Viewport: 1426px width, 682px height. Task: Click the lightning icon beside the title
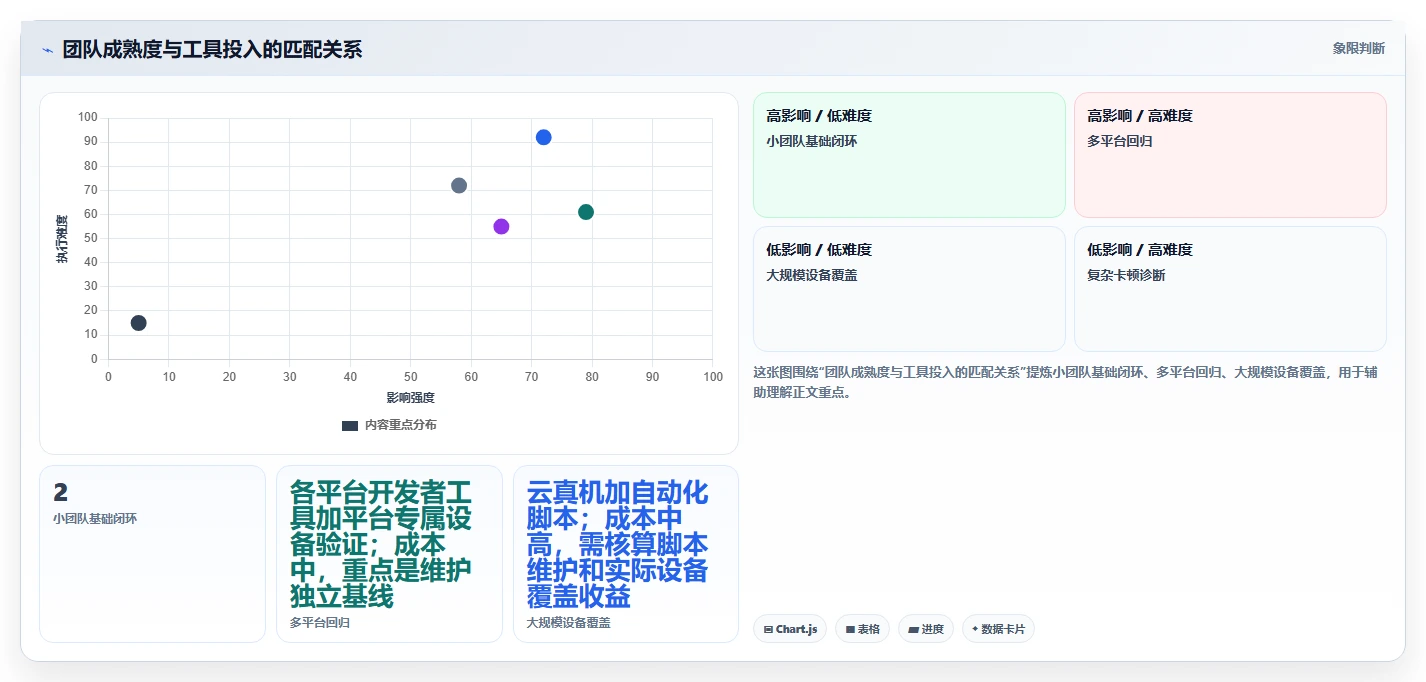point(47,49)
